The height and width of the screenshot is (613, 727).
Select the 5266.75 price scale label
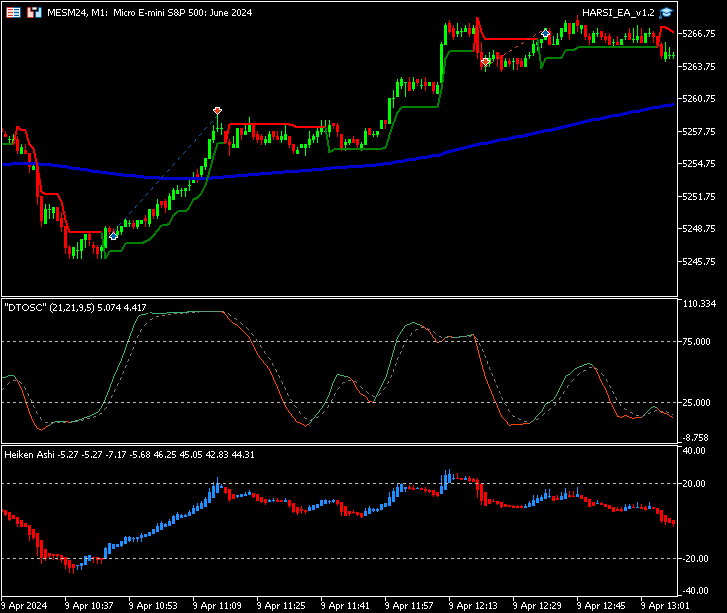pyautogui.click(x=699, y=33)
